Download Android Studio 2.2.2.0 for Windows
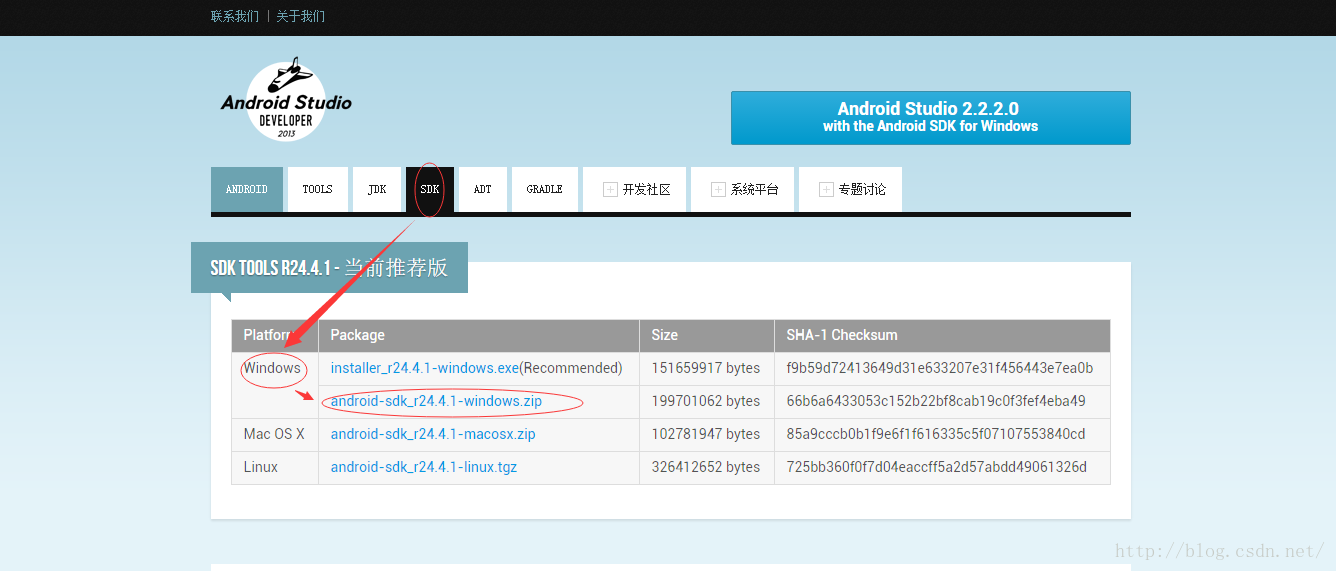This screenshot has width=1336, height=571. point(930,118)
